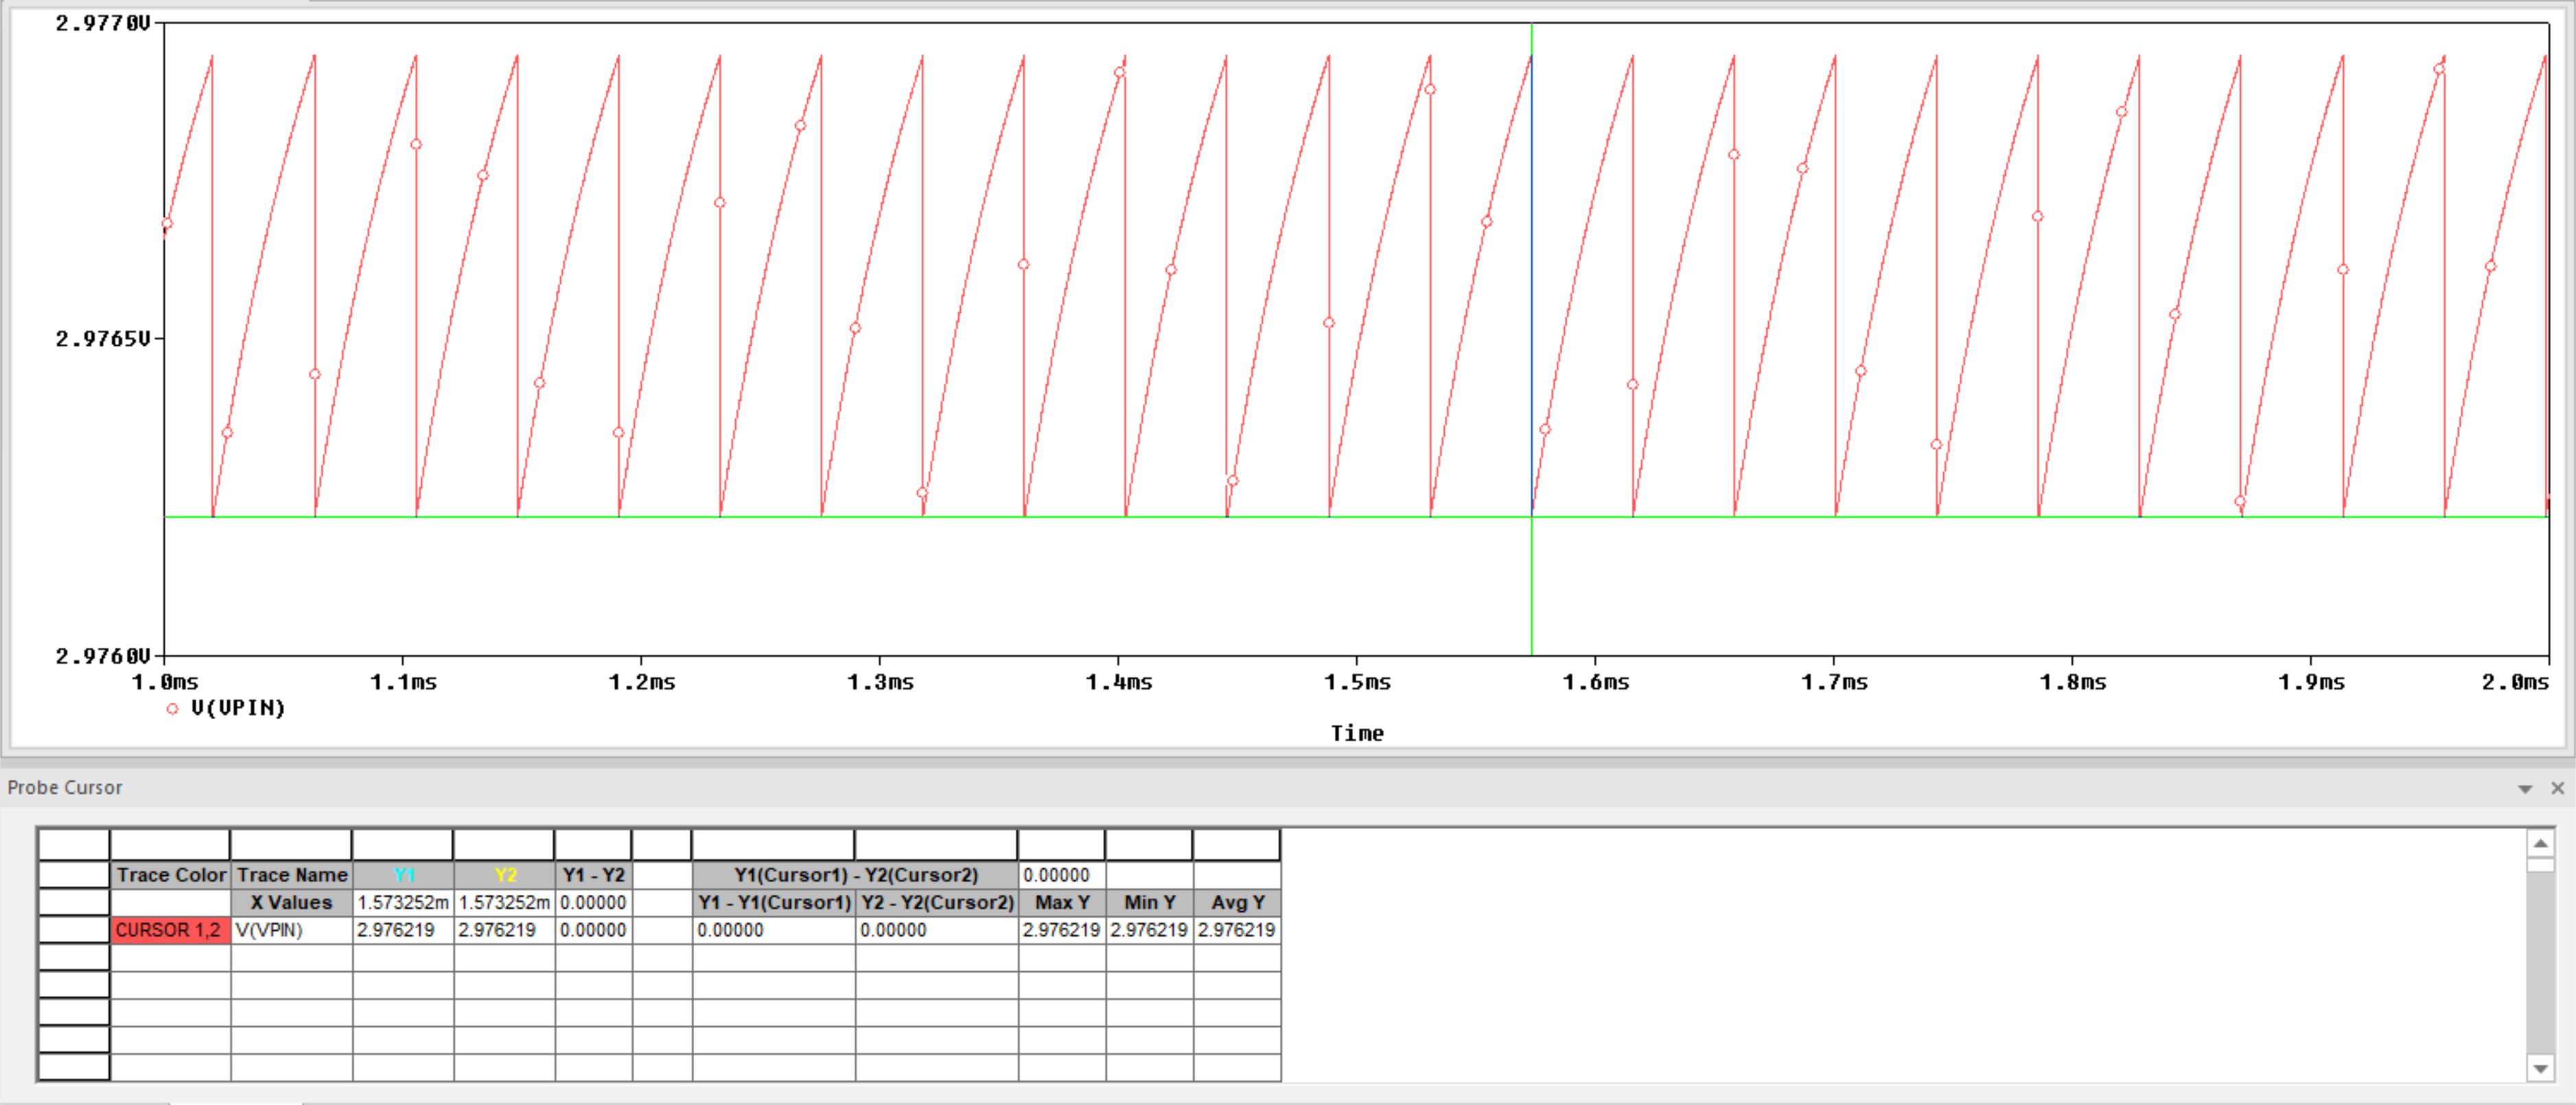Click V(VPIN) trace name in table
Image resolution: width=2576 pixels, height=1105 pixels.
coord(270,930)
